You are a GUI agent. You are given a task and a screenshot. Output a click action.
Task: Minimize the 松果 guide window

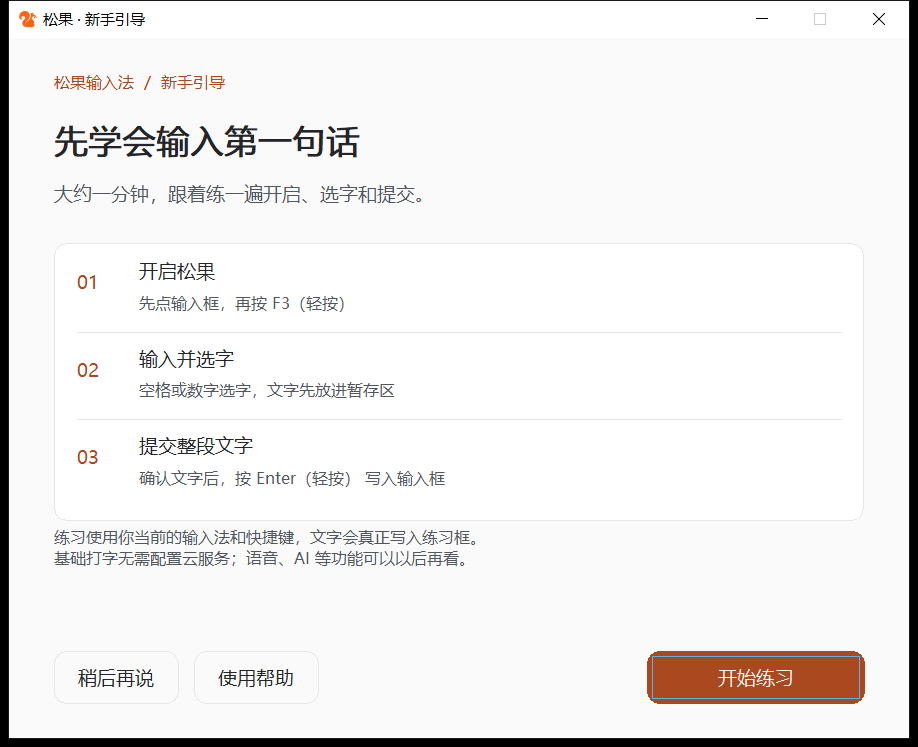[x=762, y=19]
